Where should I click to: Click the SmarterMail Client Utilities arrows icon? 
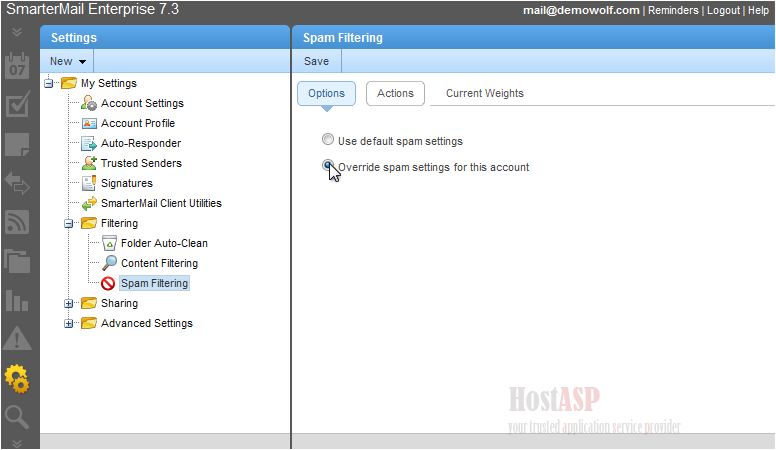89,203
